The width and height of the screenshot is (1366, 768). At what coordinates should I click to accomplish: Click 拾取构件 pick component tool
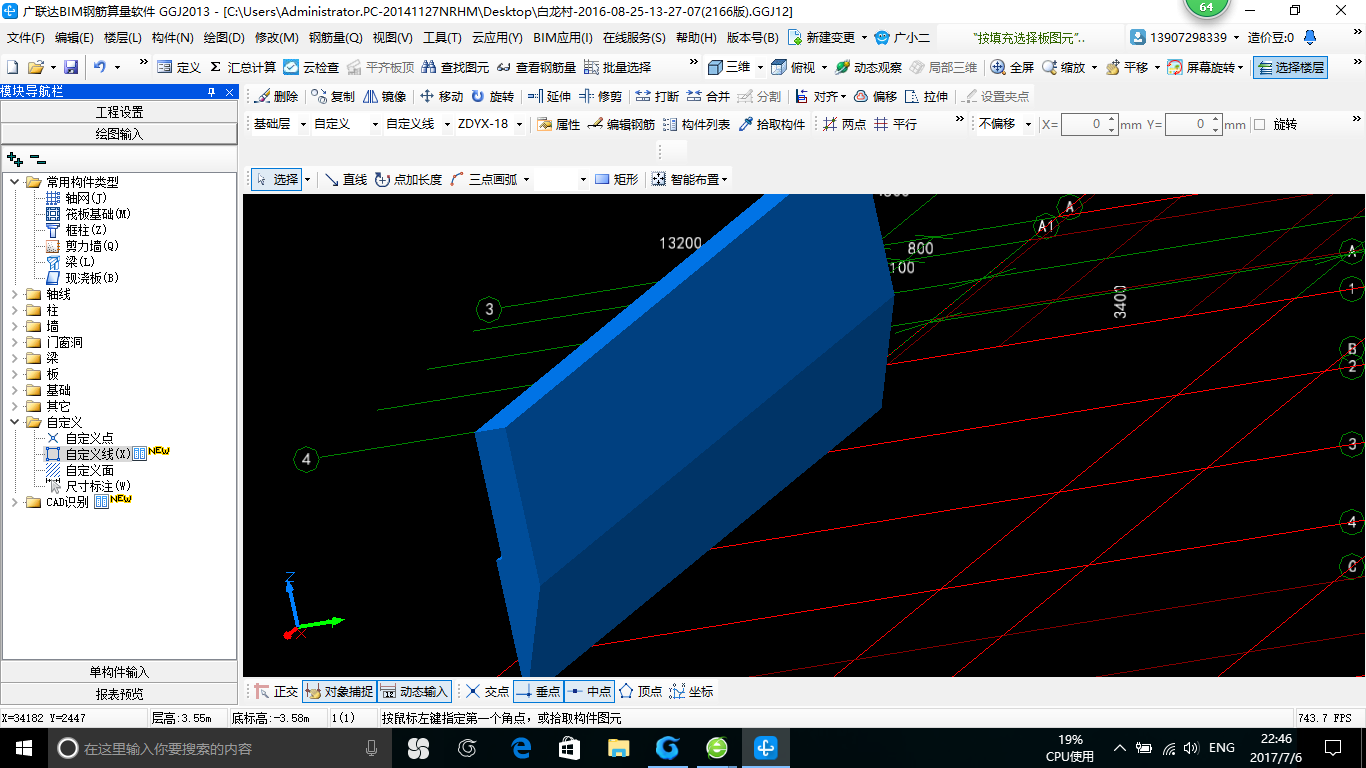(771, 124)
